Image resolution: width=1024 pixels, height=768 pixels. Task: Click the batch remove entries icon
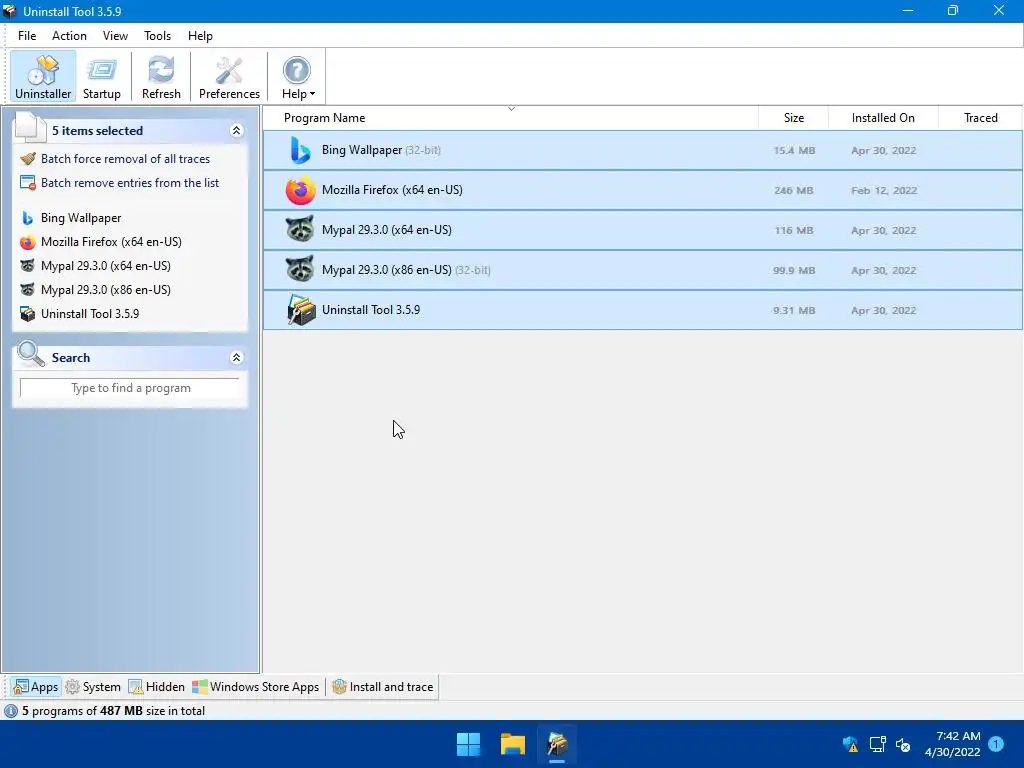pyautogui.click(x=27, y=183)
